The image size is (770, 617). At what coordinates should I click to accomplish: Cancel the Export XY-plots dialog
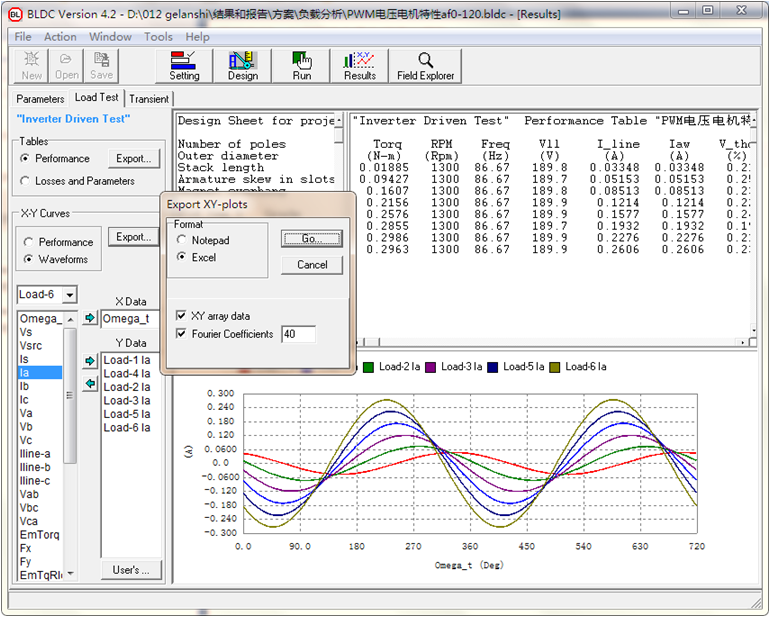click(x=312, y=265)
